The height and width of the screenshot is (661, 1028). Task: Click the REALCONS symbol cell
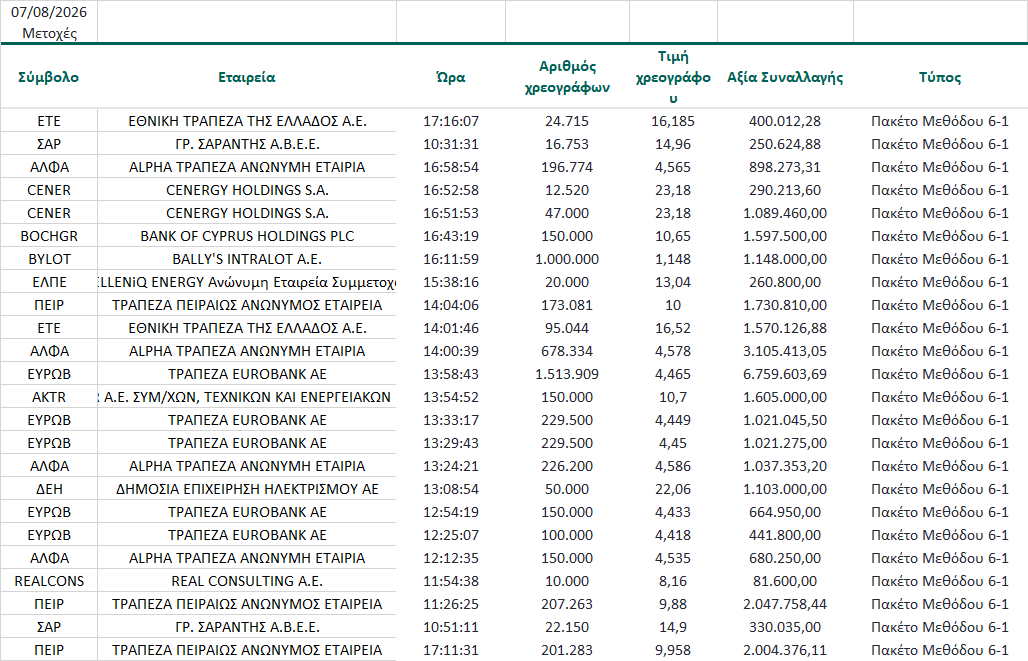[49, 581]
